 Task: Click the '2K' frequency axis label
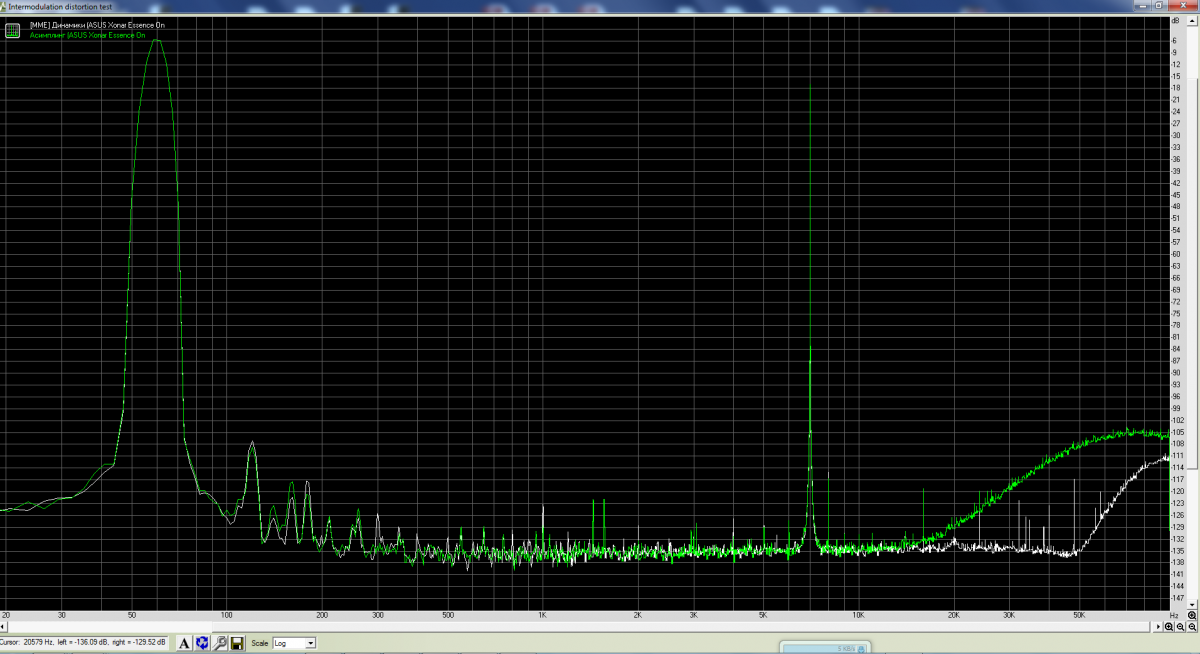click(x=638, y=615)
